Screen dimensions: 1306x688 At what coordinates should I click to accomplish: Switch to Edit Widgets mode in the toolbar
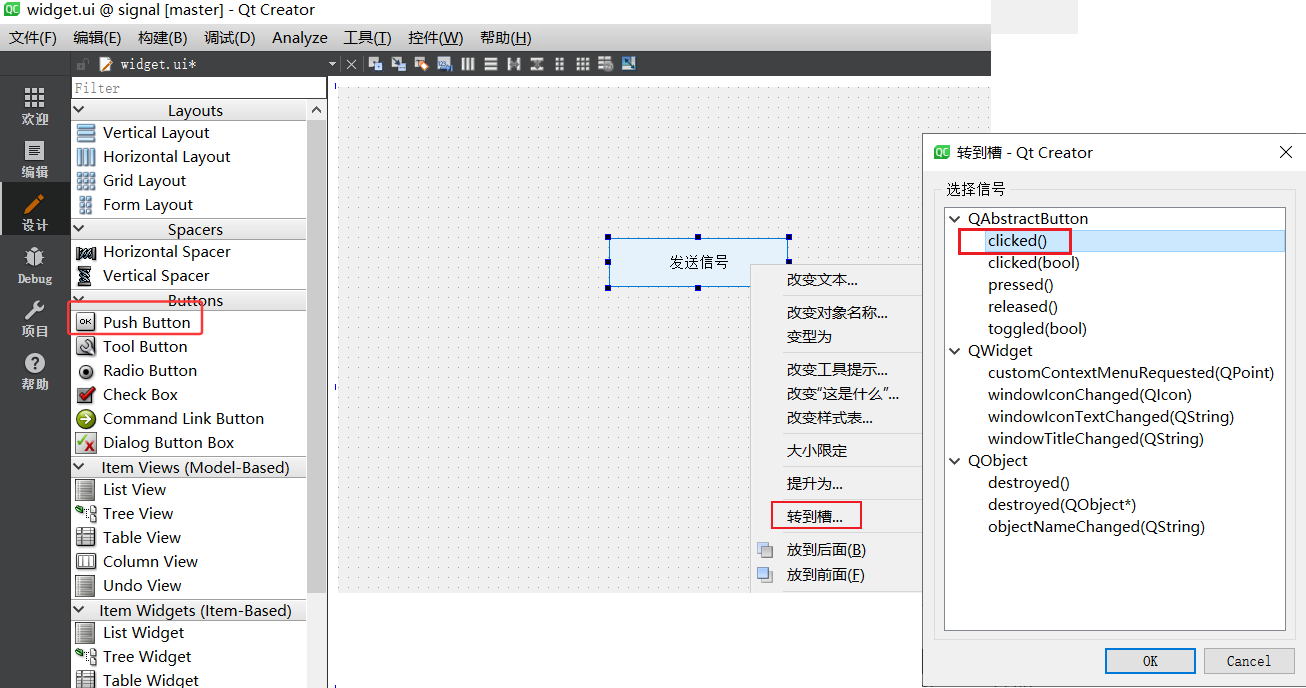pyautogui.click(x=375, y=64)
